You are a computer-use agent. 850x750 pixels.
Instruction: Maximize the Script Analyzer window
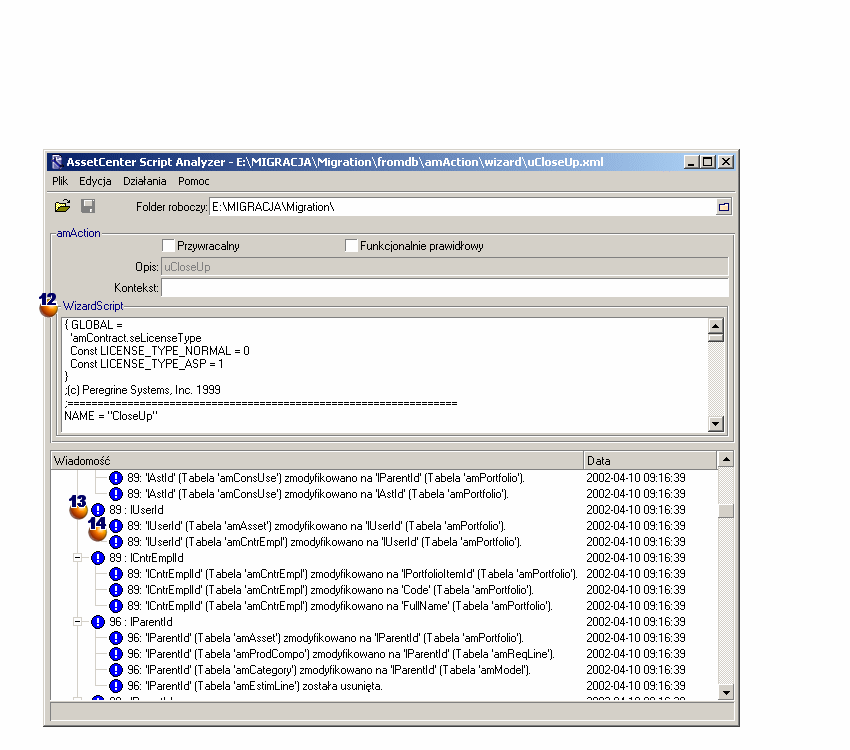707,161
